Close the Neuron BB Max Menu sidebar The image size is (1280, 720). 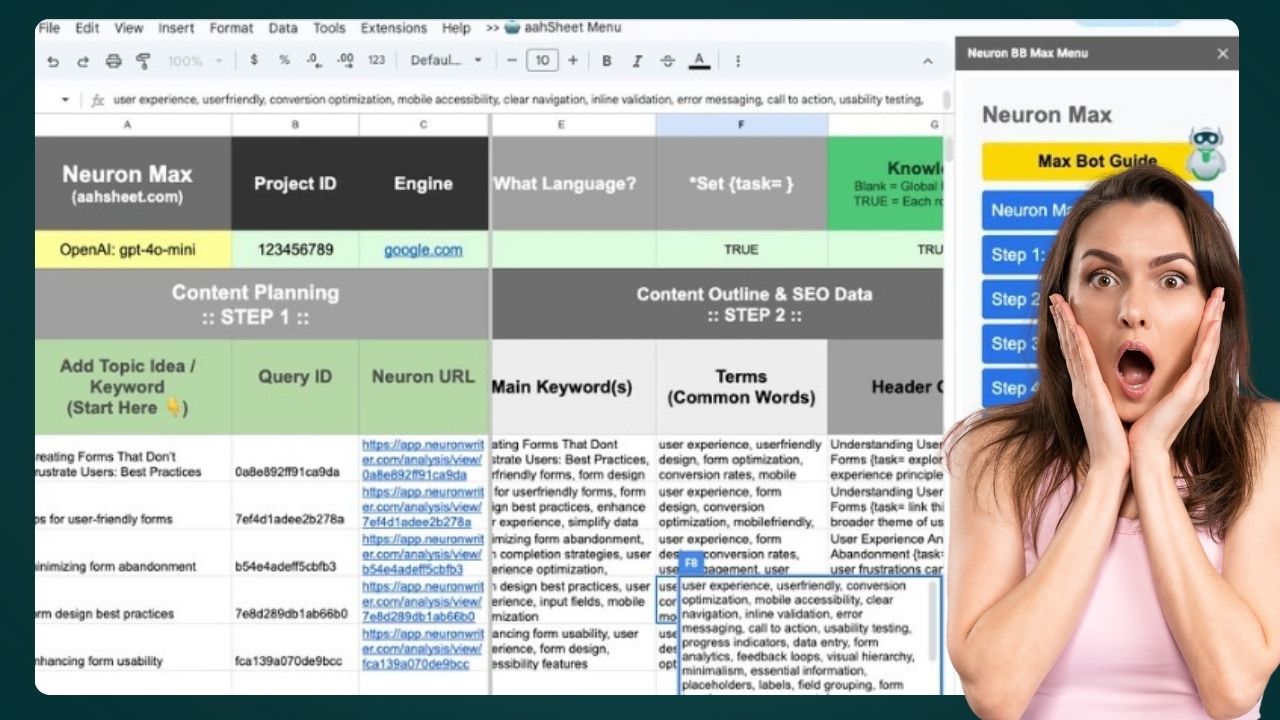[1222, 54]
